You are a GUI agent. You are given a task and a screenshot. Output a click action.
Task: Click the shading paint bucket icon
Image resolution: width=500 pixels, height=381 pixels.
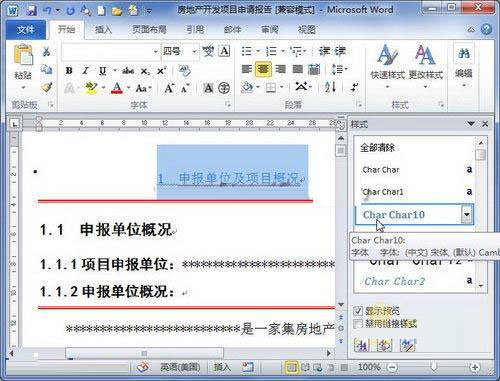pyautogui.click(x=248, y=88)
